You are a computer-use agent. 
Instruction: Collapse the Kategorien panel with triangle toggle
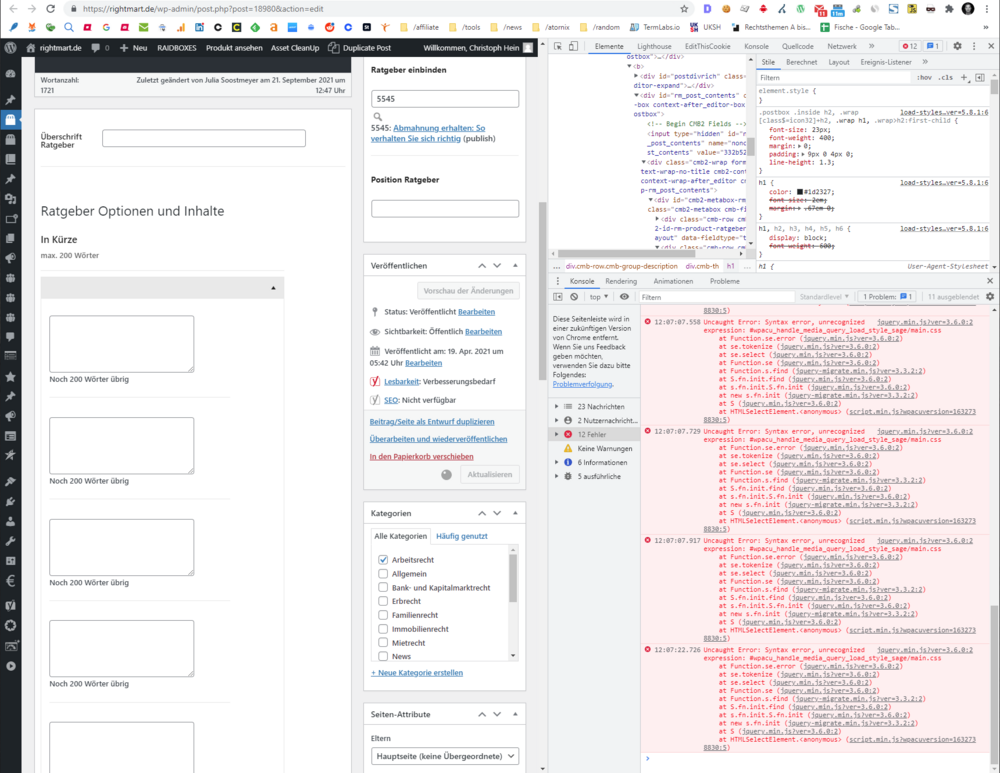pyautogui.click(x=515, y=513)
